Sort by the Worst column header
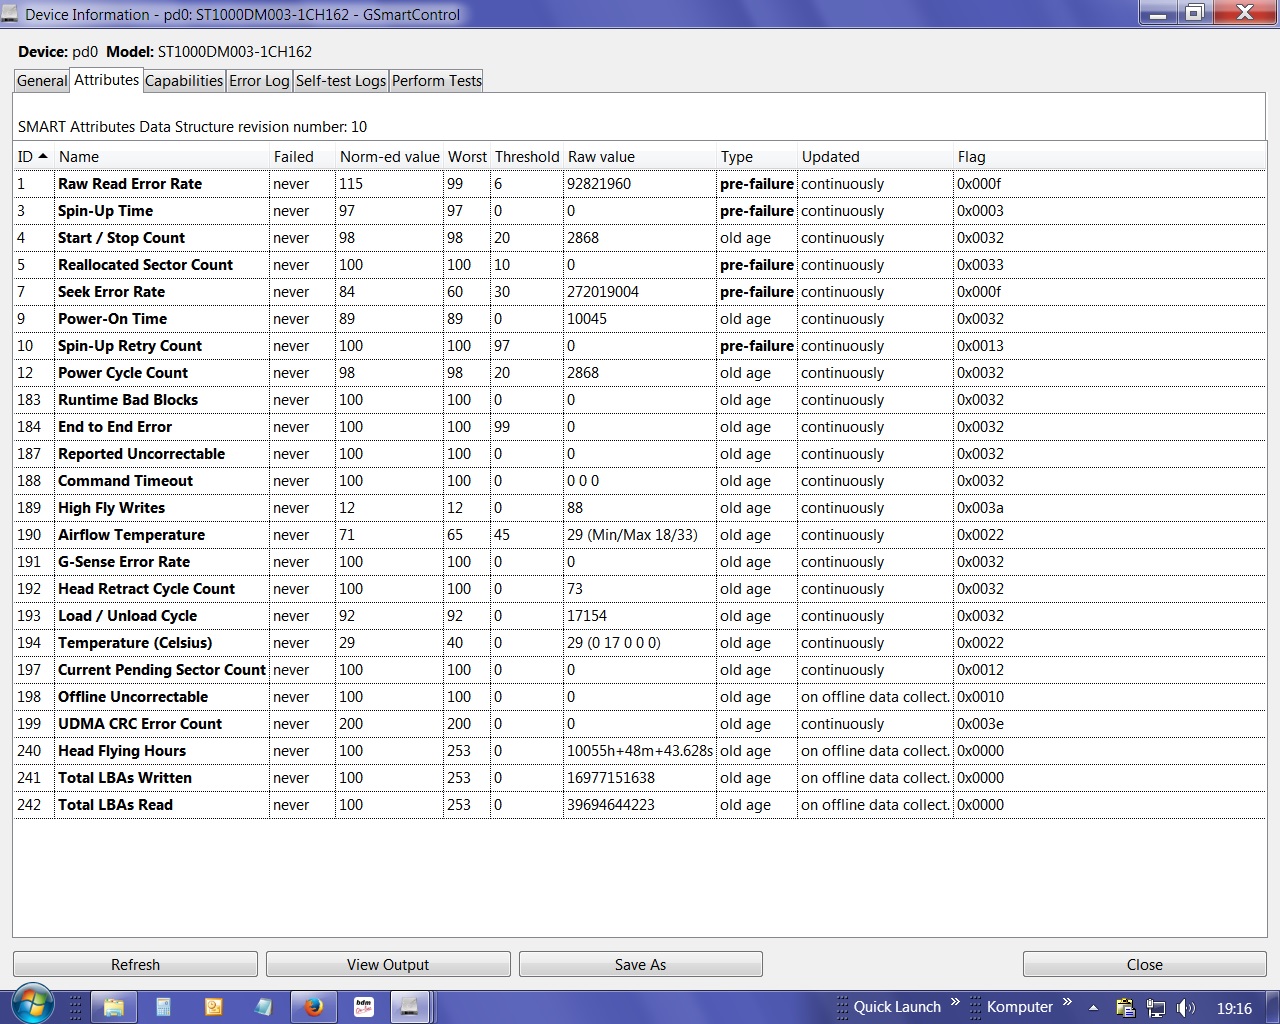 pyautogui.click(x=467, y=156)
